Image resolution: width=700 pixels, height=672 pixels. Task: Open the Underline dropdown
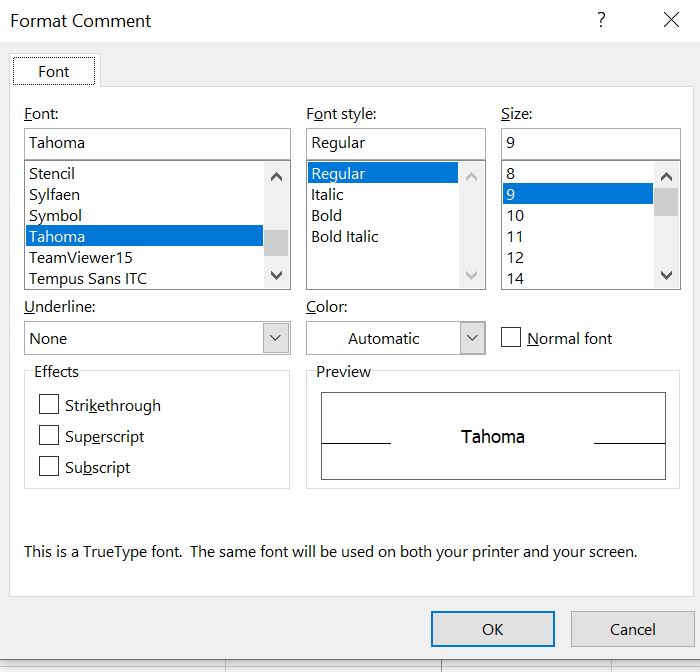click(x=276, y=338)
